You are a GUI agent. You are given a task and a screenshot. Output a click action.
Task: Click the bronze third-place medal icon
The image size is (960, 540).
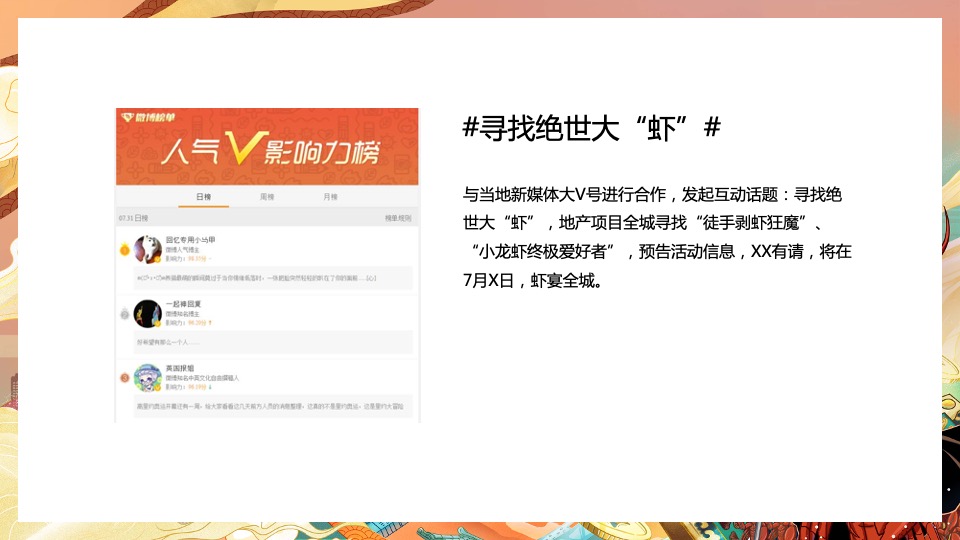[124, 378]
